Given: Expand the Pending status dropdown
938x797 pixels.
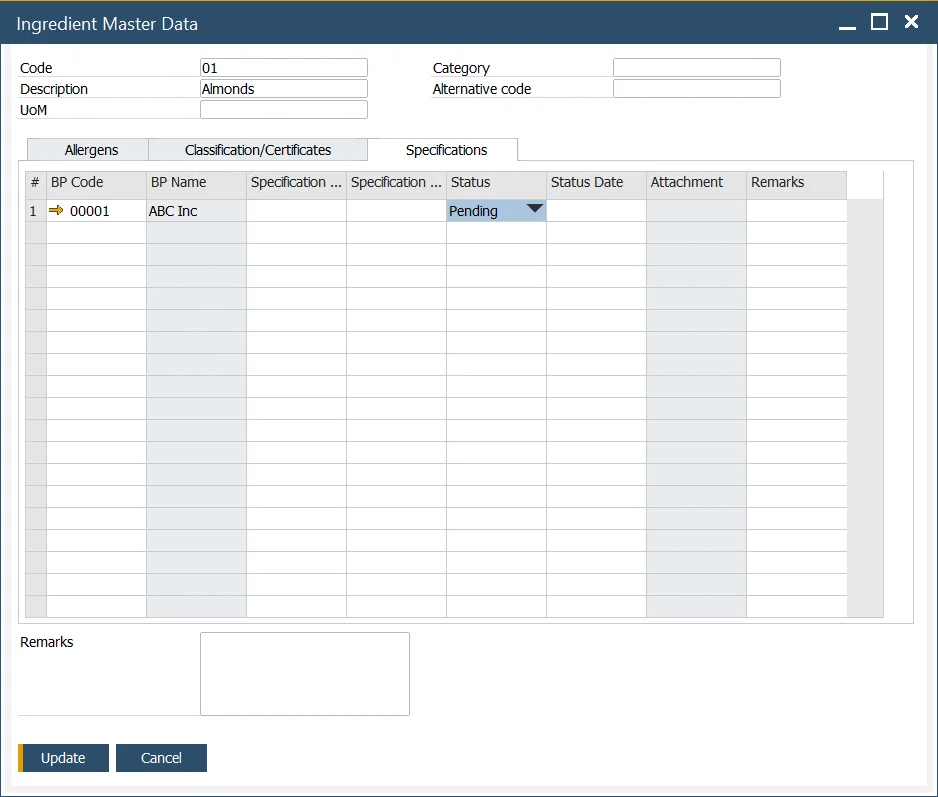Looking at the screenshot, I should coord(535,210).
